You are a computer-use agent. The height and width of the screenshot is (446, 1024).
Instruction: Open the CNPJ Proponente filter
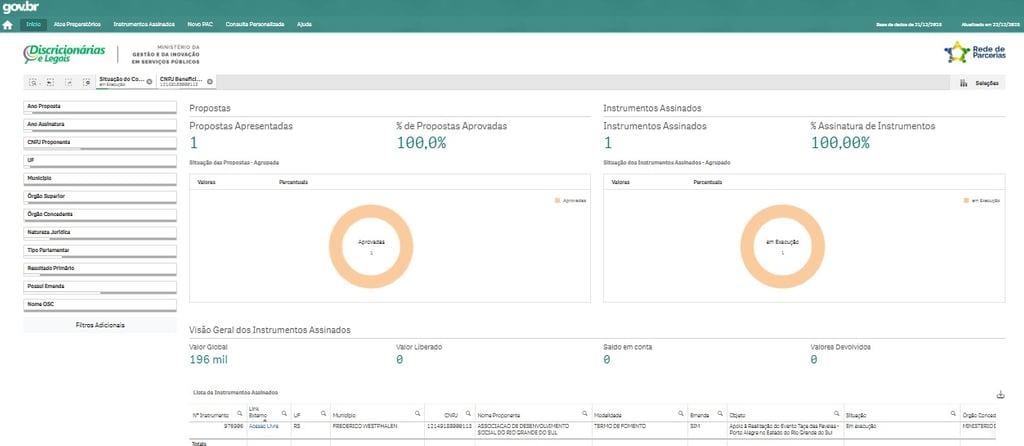click(x=100, y=143)
